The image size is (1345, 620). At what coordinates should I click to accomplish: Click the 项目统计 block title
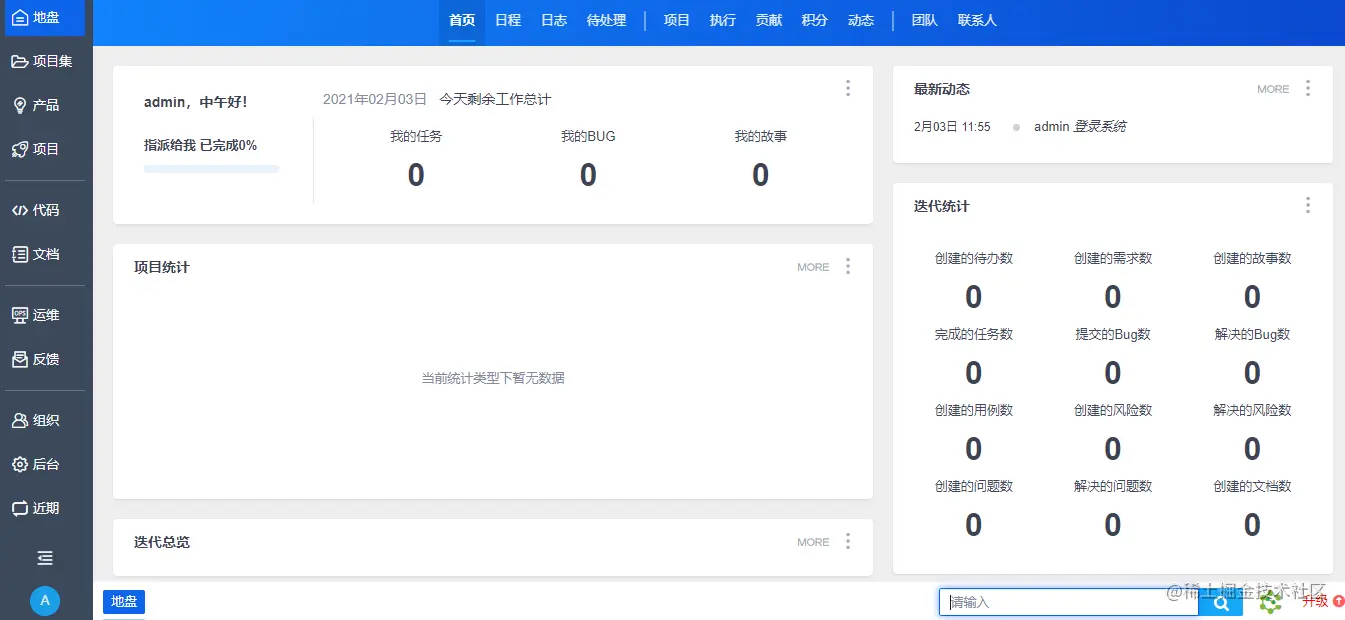pos(162,267)
